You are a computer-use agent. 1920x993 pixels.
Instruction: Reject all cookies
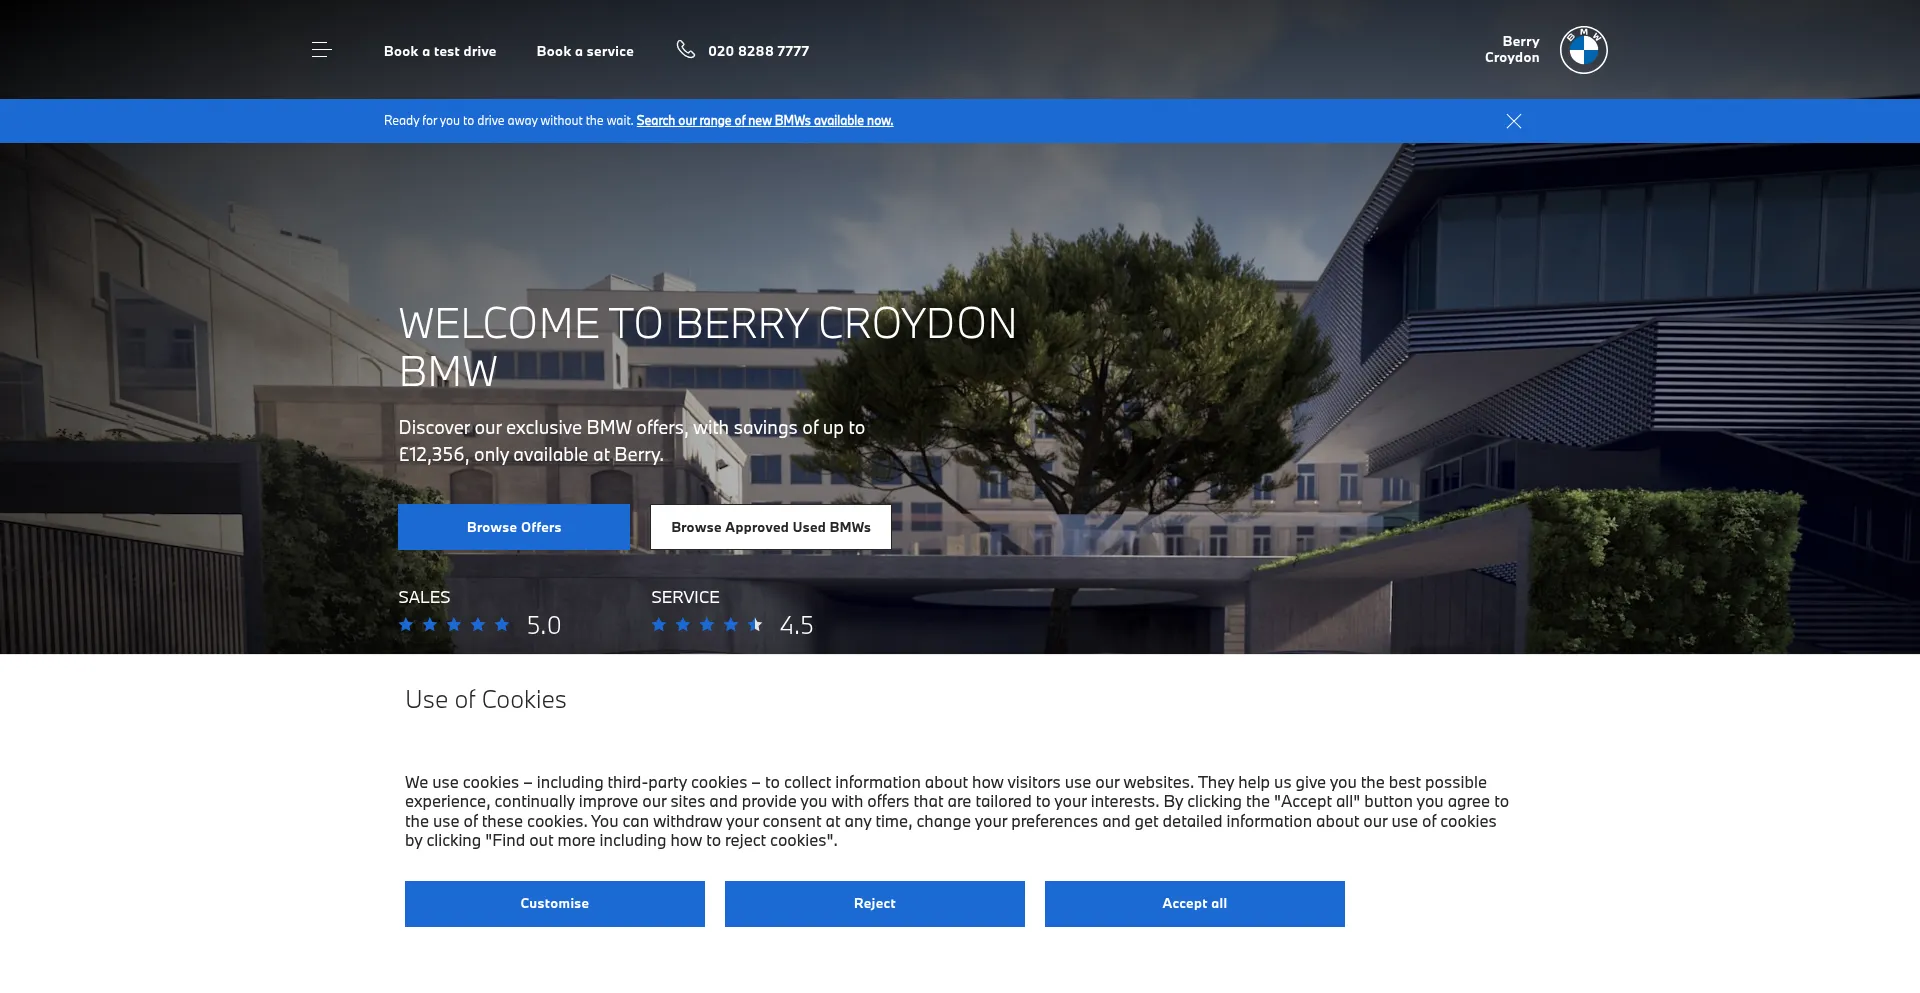(874, 903)
